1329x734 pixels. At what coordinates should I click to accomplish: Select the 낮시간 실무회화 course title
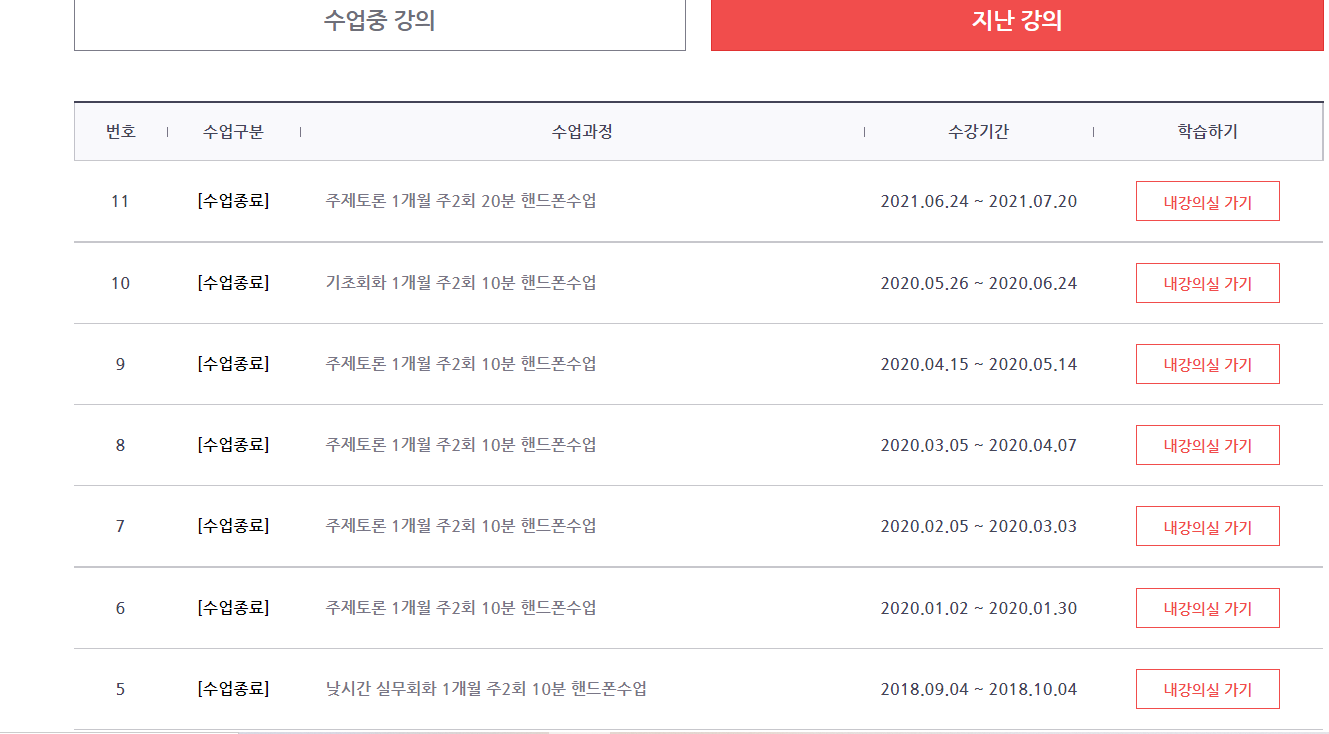(x=486, y=689)
